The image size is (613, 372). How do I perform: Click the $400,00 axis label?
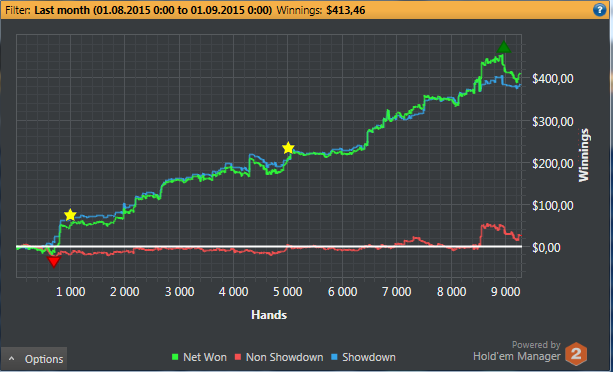[552, 79]
